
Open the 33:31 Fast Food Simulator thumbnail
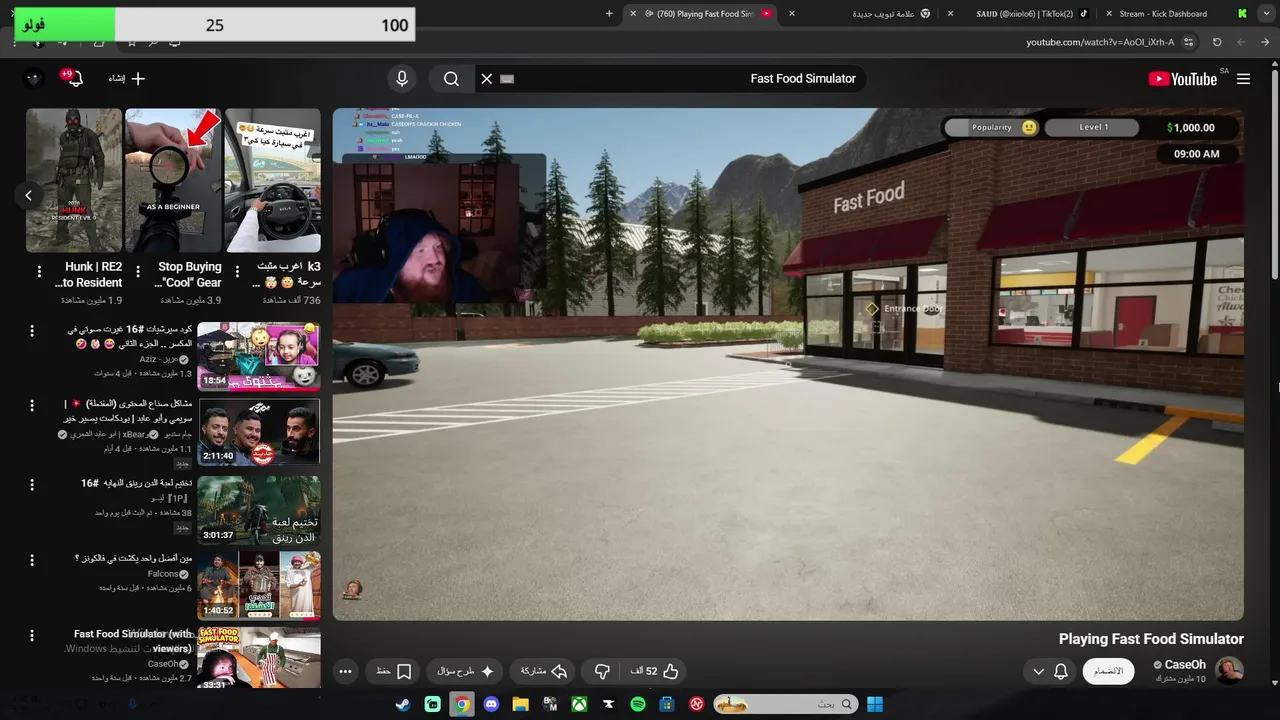pyautogui.click(x=259, y=658)
